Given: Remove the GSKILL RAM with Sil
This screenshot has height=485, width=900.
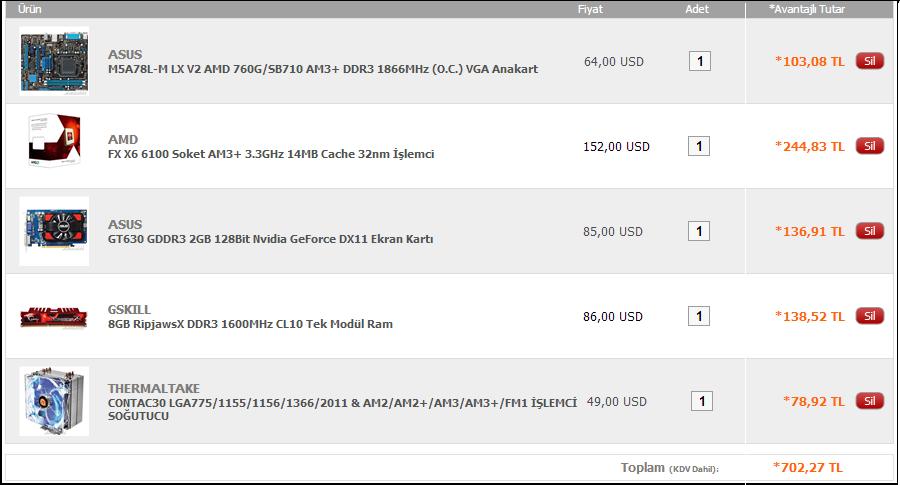Looking at the screenshot, I should pyautogui.click(x=870, y=316).
